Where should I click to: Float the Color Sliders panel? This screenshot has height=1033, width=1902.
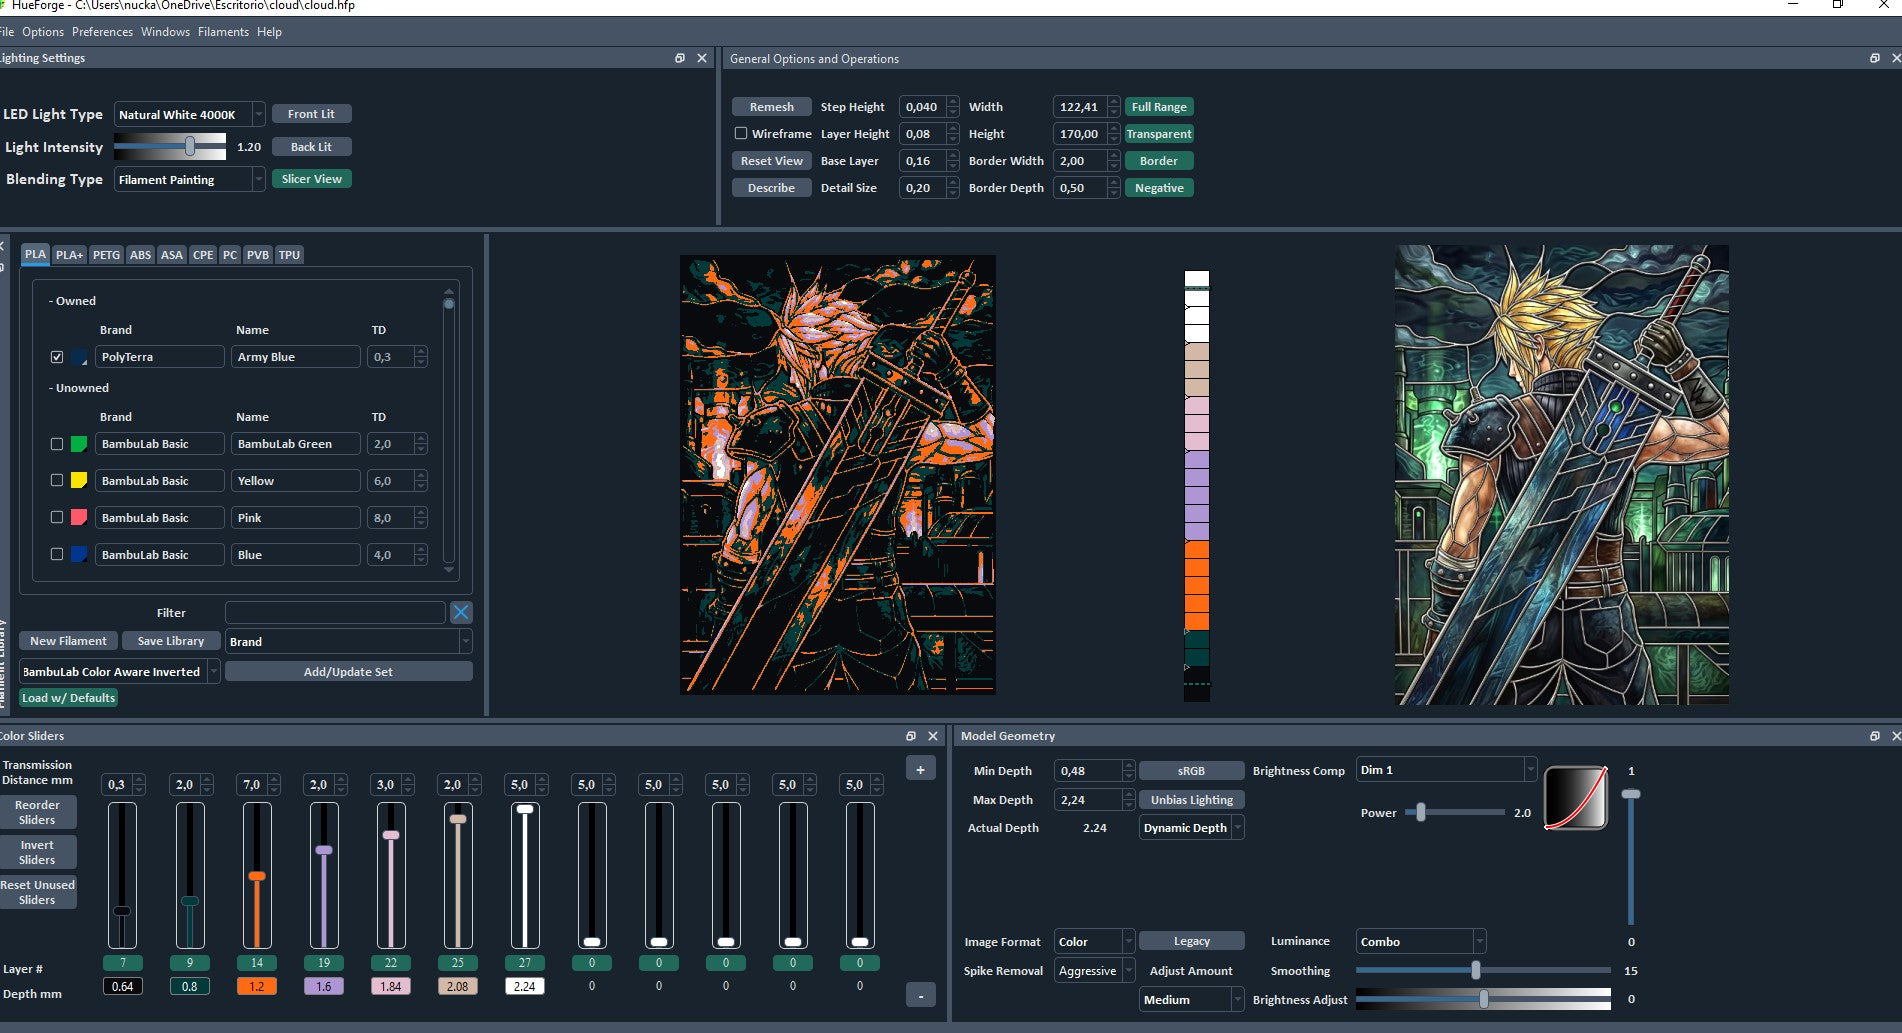(x=911, y=736)
